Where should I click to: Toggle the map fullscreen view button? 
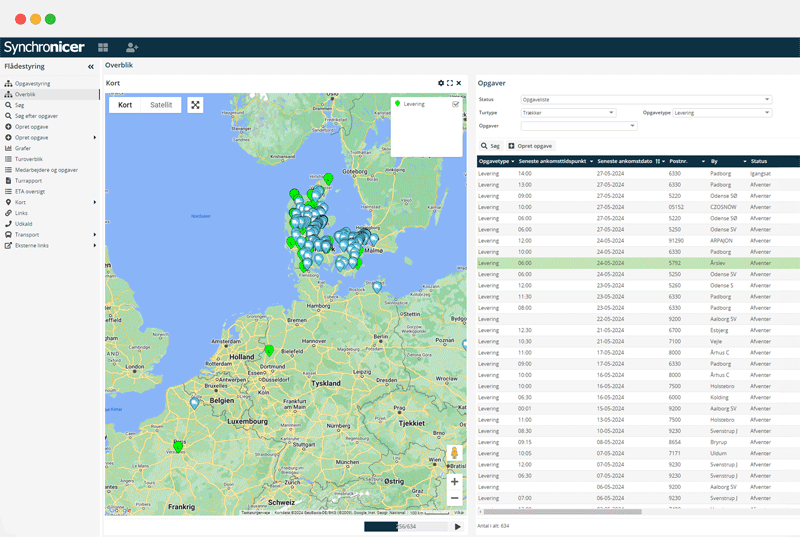click(x=195, y=105)
